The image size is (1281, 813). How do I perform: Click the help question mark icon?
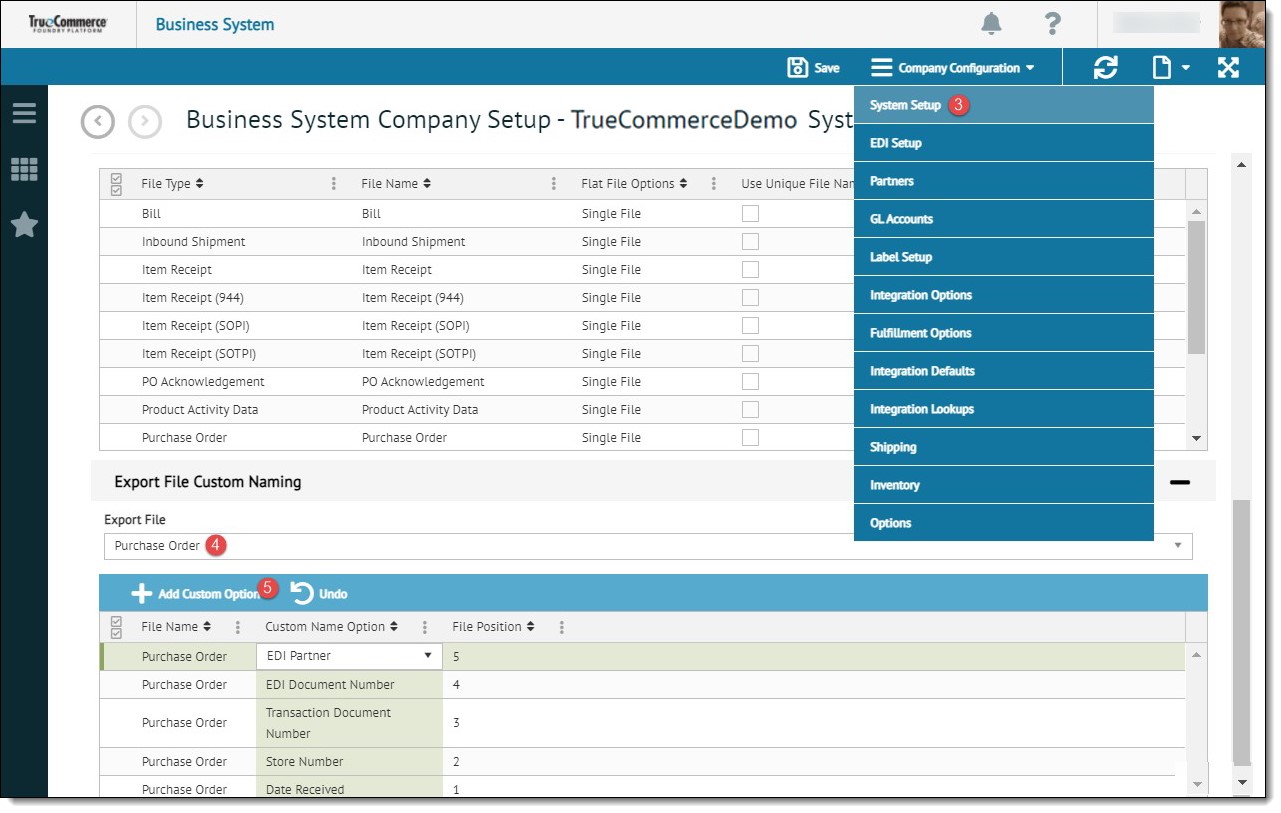pyautogui.click(x=1052, y=23)
